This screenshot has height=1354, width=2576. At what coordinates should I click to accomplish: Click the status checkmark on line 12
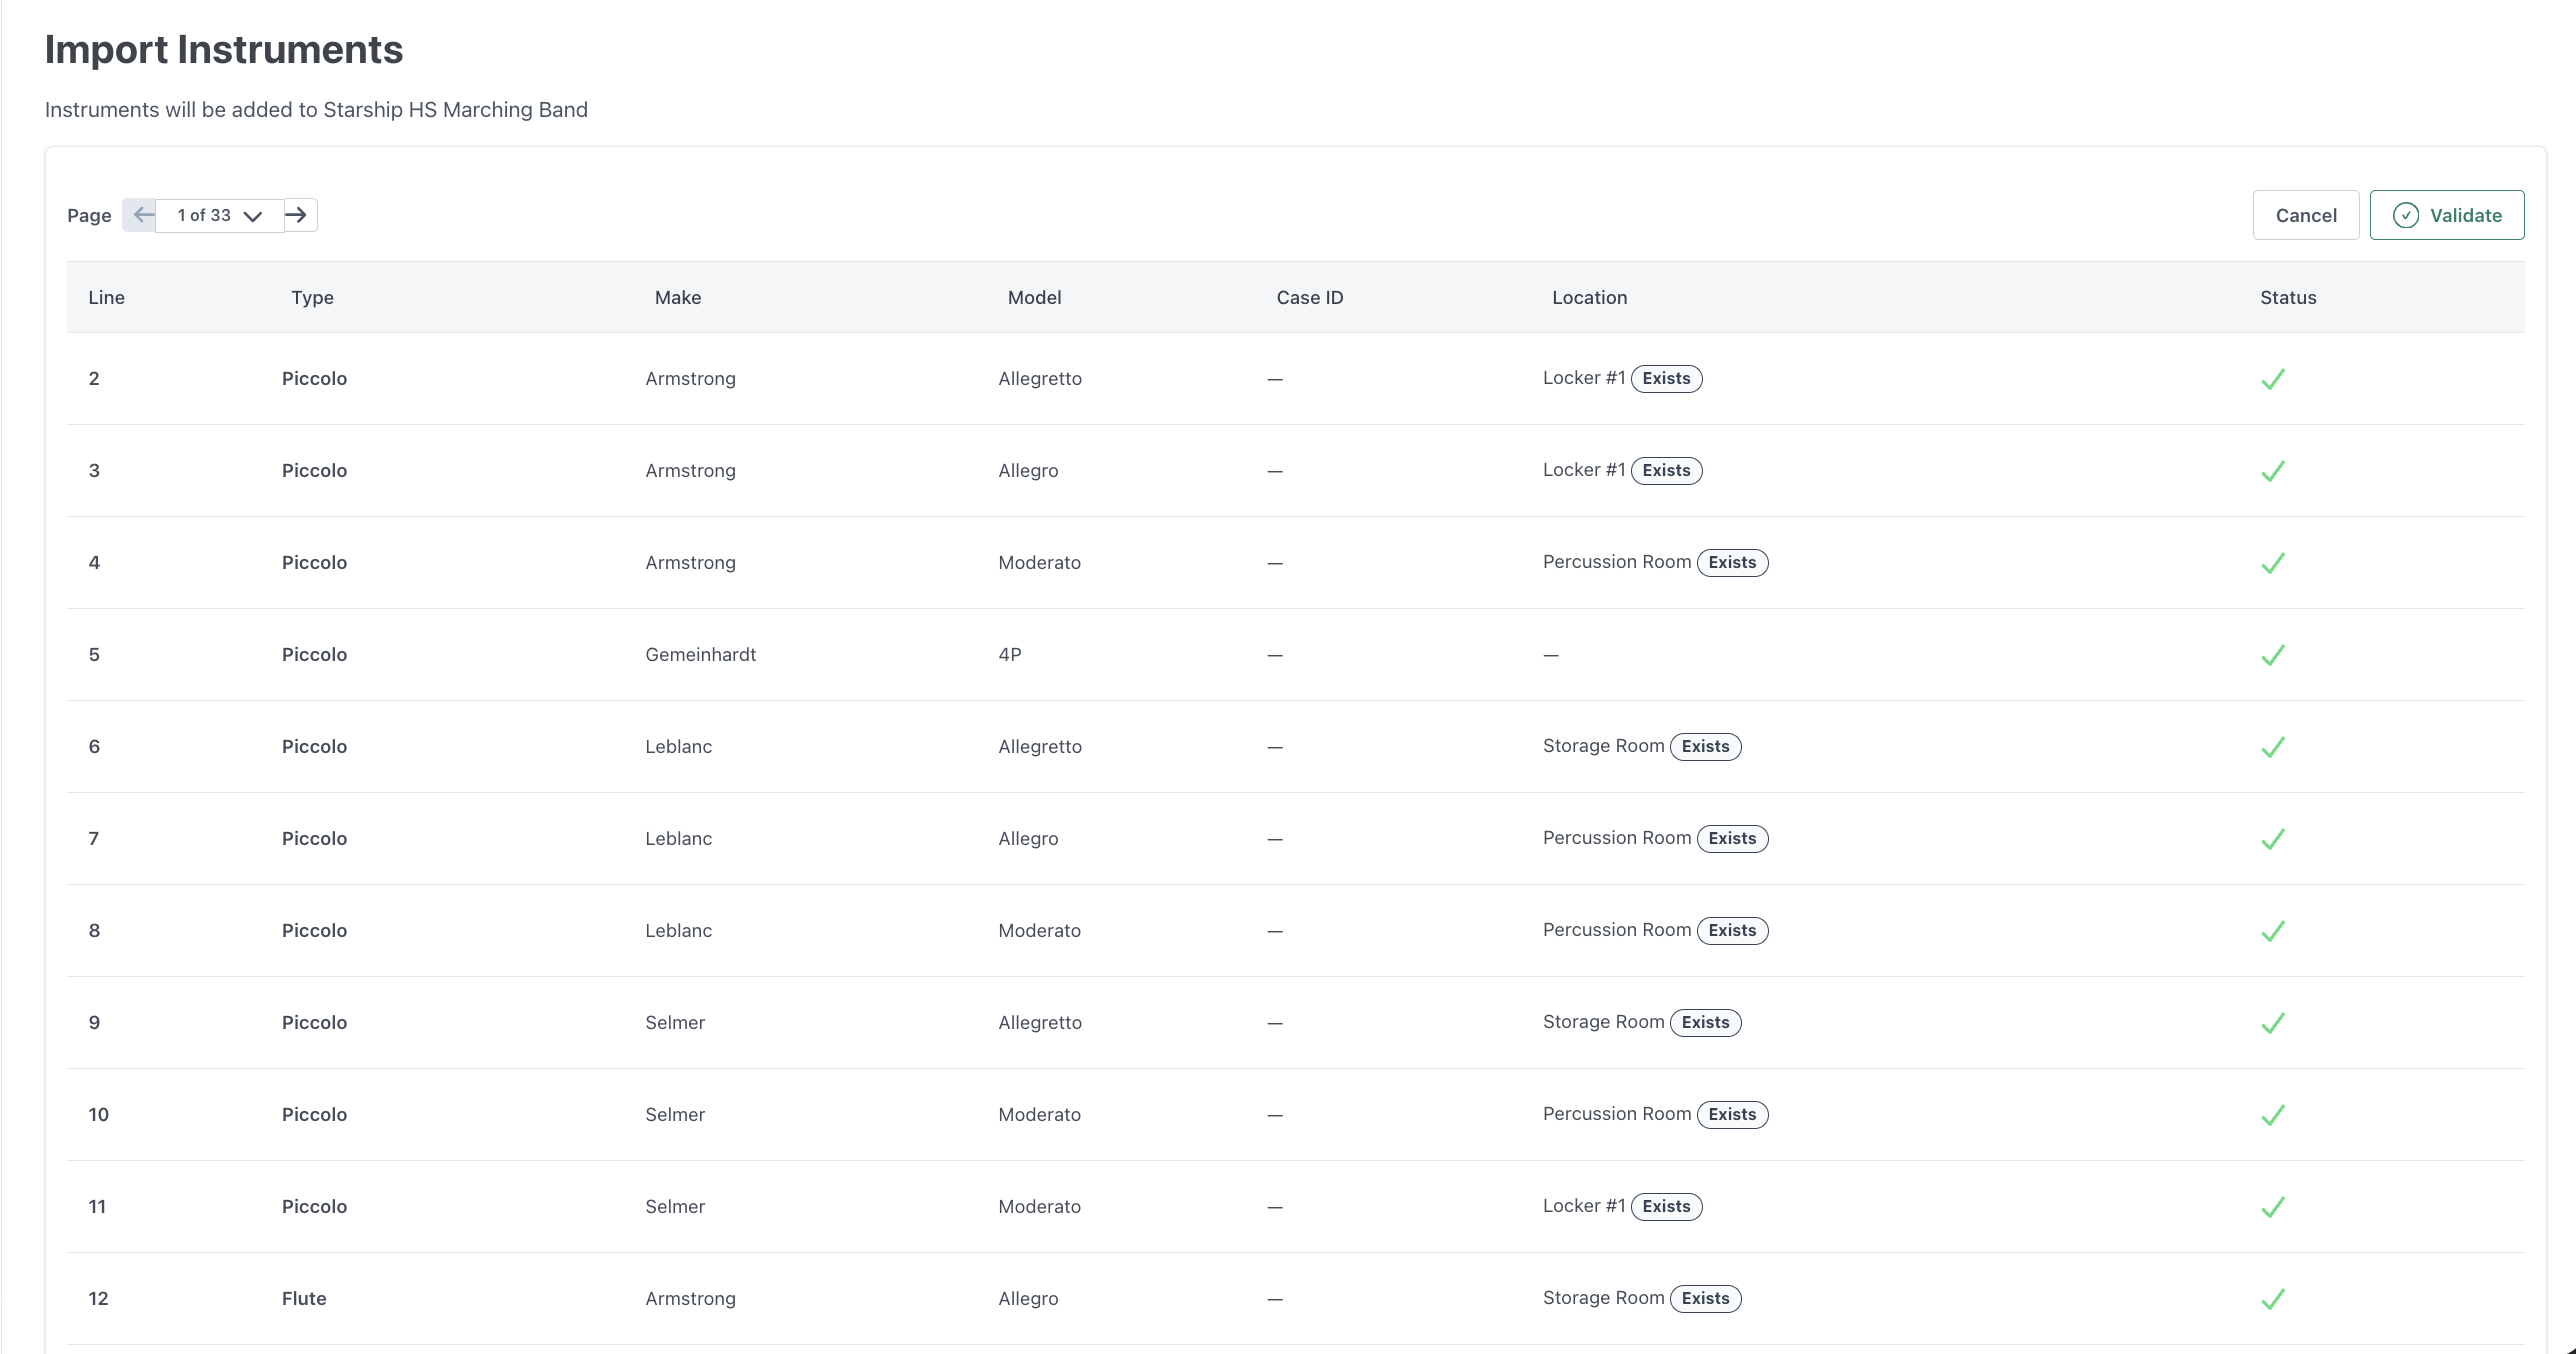[x=2272, y=1299]
